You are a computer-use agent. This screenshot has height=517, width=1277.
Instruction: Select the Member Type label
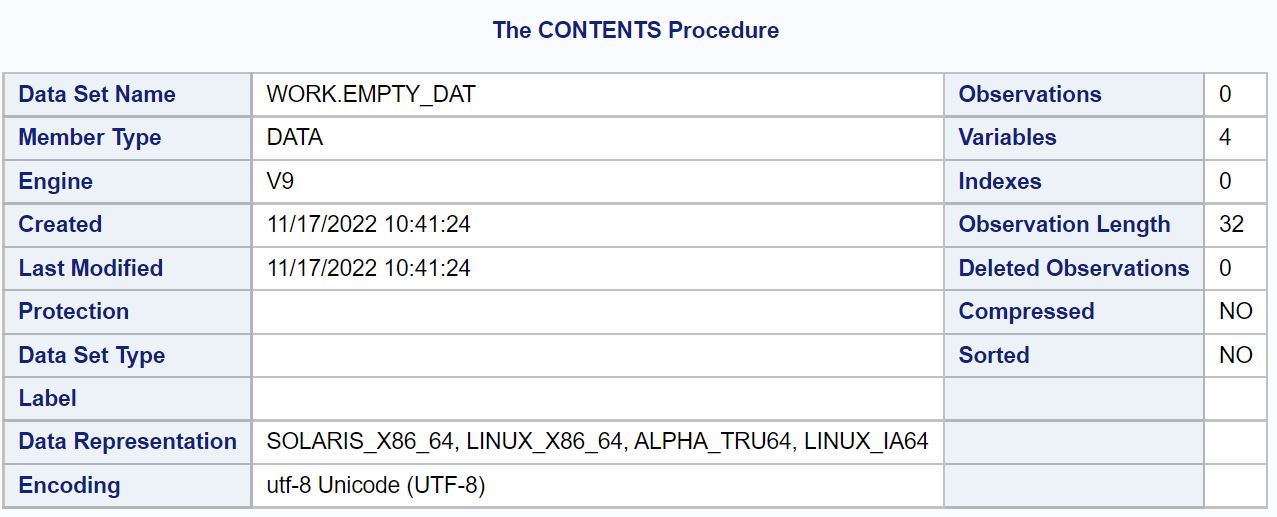pyautogui.click(x=90, y=138)
